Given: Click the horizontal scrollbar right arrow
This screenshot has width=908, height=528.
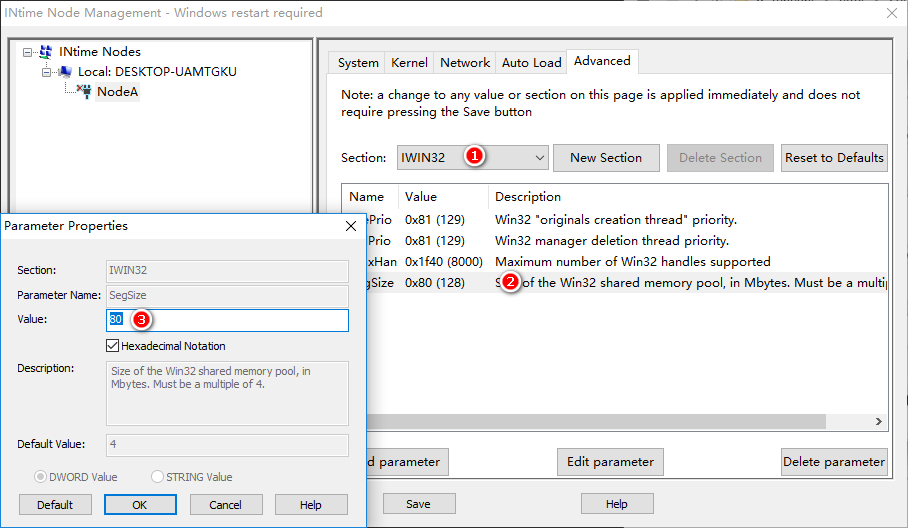Looking at the screenshot, I should tap(878, 421).
